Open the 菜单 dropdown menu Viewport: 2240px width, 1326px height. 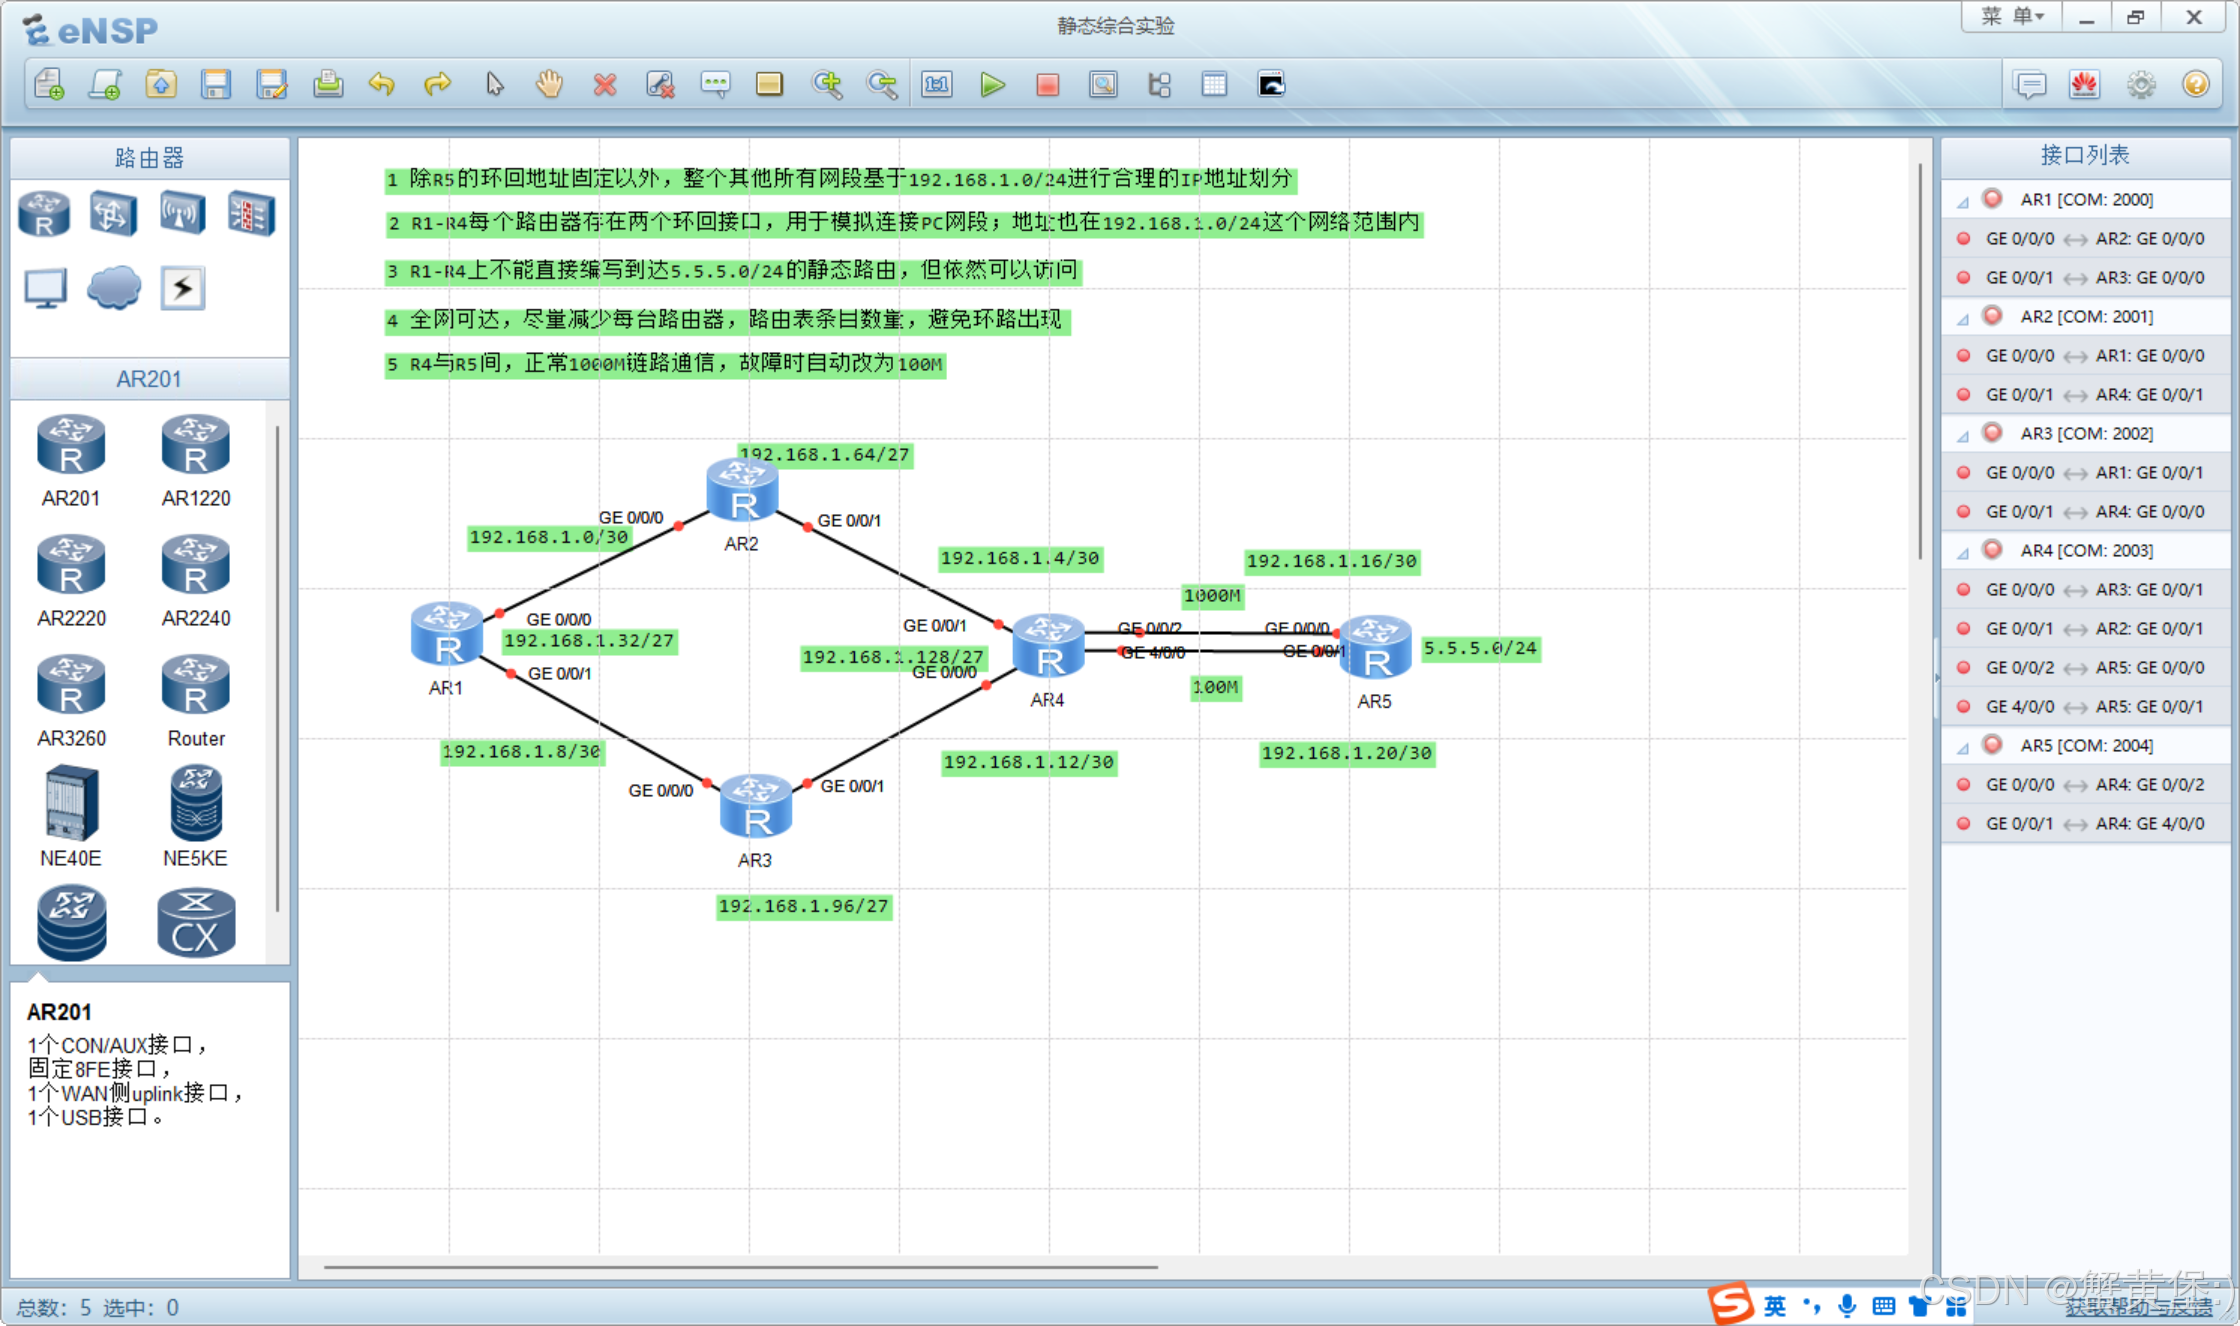(2013, 17)
